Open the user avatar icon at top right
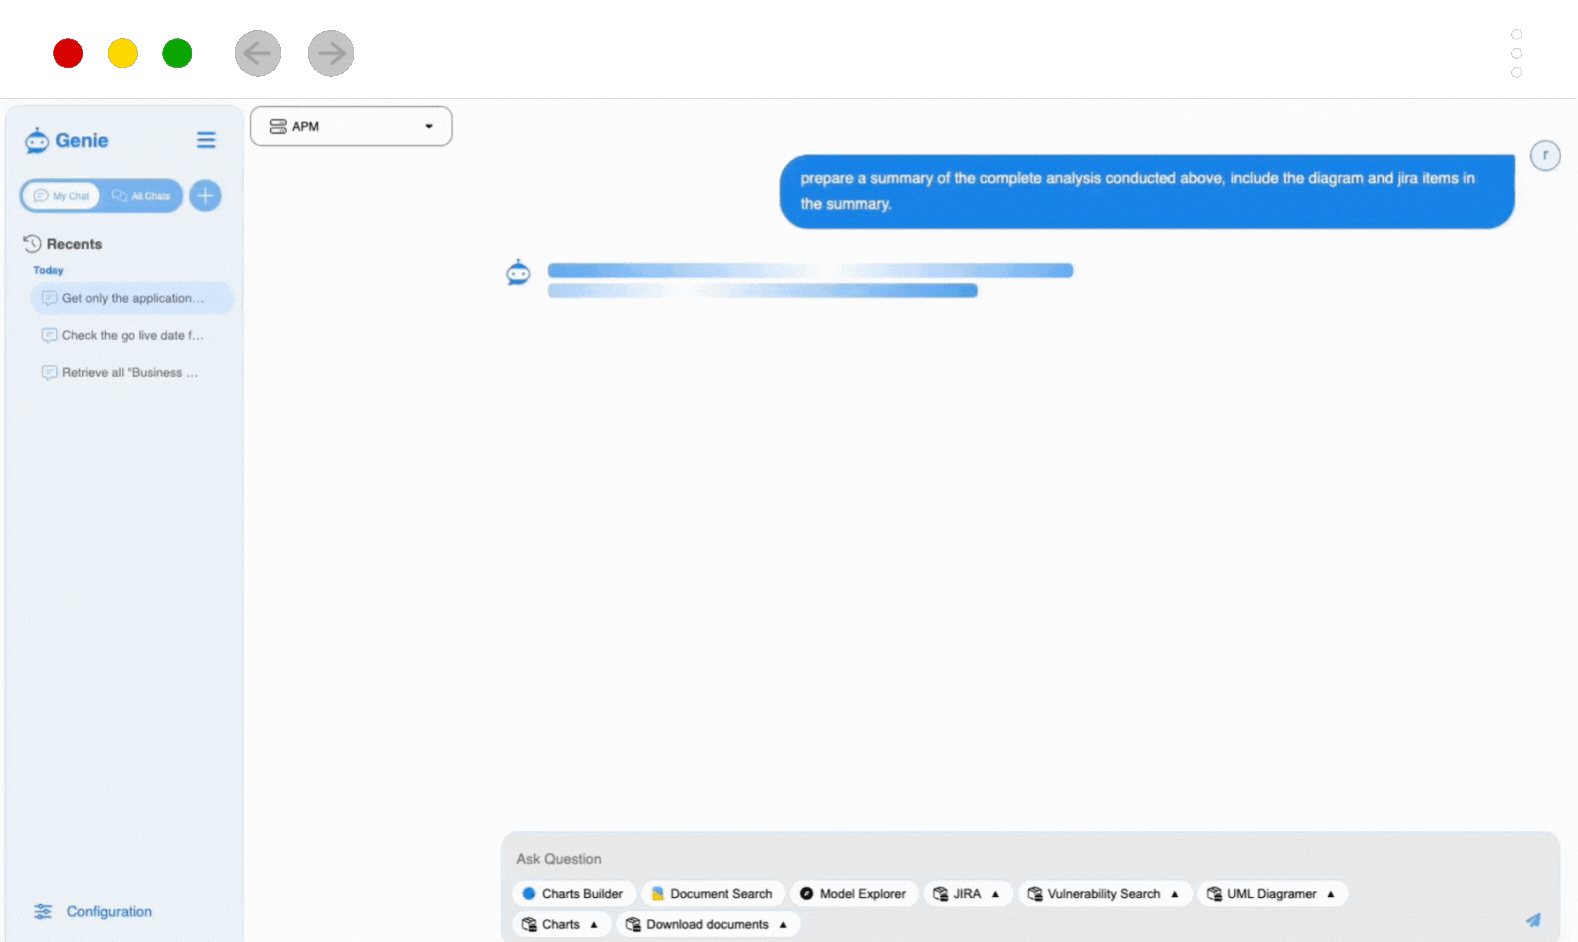 [x=1544, y=156]
